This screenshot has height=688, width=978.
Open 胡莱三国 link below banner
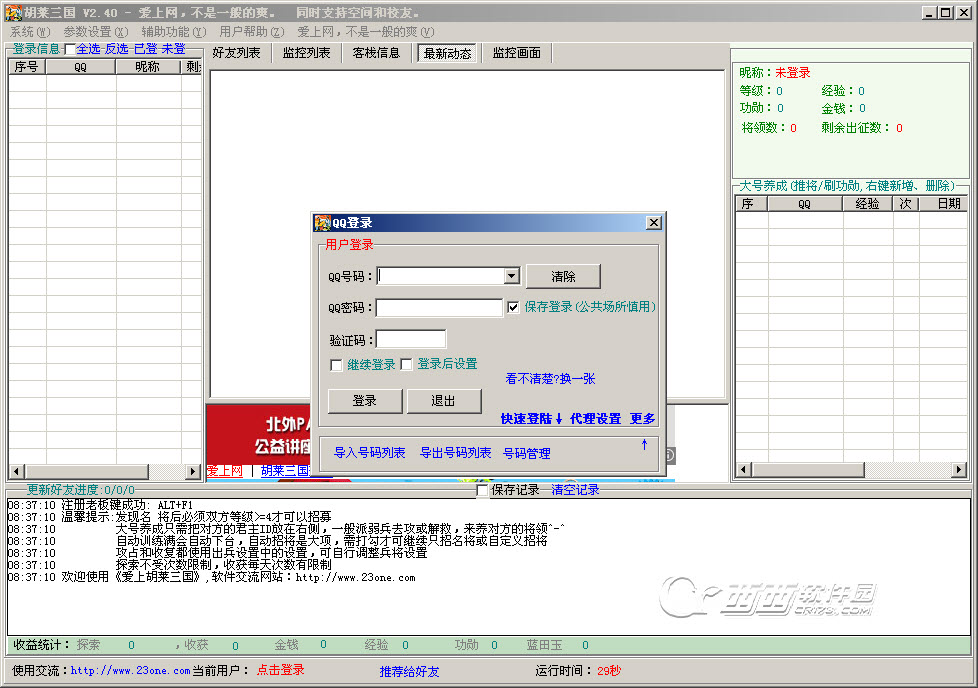[x=285, y=471]
